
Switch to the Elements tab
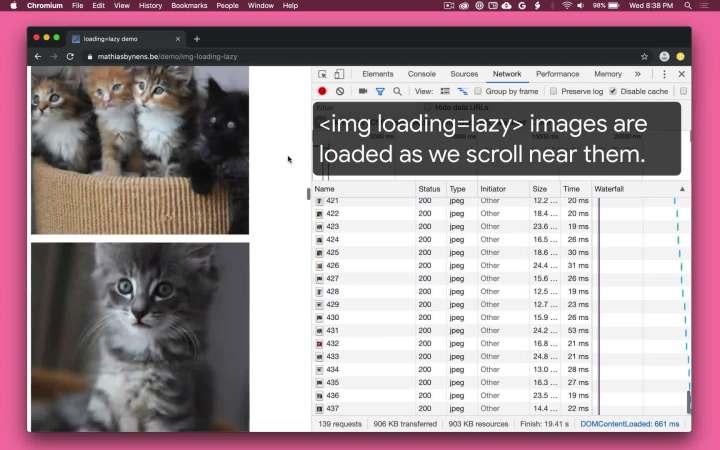tap(377, 74)
